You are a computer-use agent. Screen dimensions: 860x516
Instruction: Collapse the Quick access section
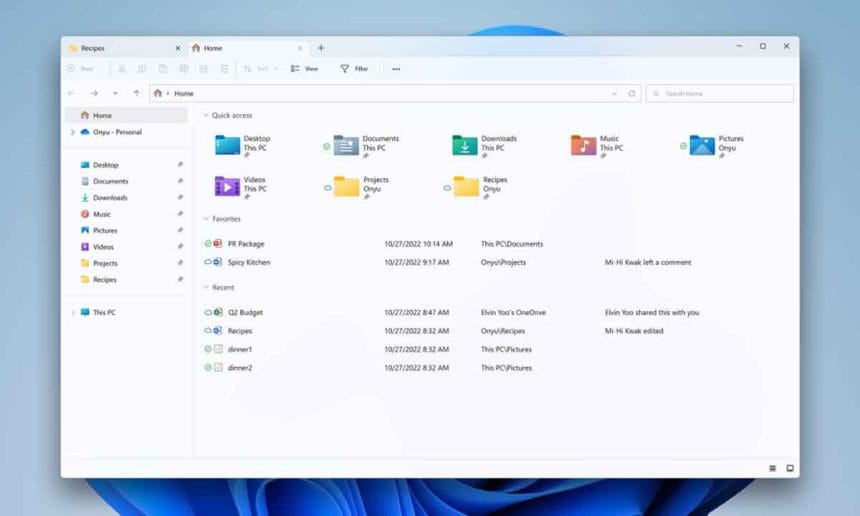click(205, 115)
